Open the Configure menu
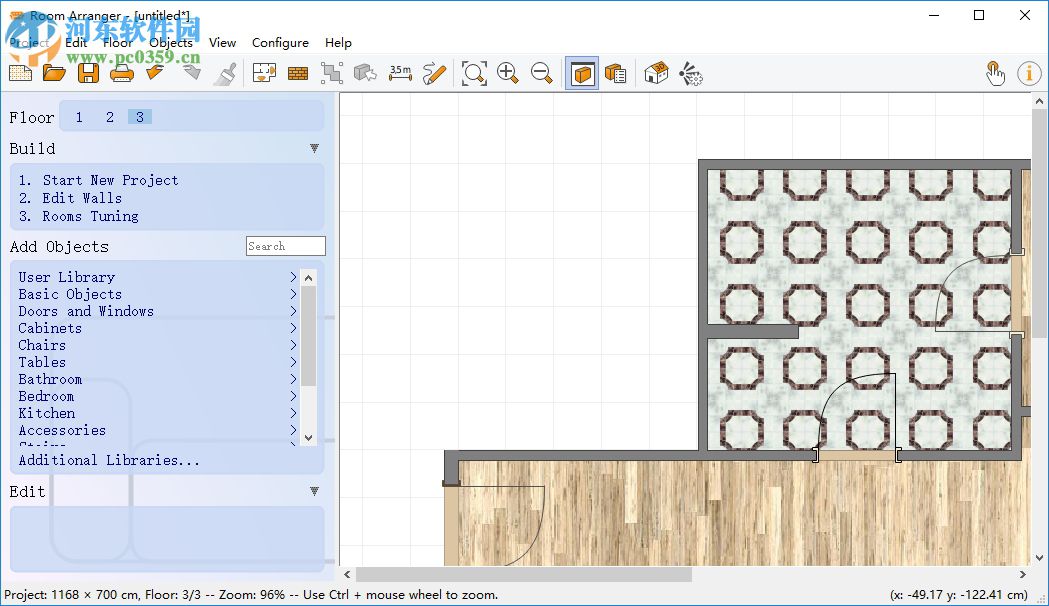This screenshot has height=606, width=1049. (x=280, y=42)
